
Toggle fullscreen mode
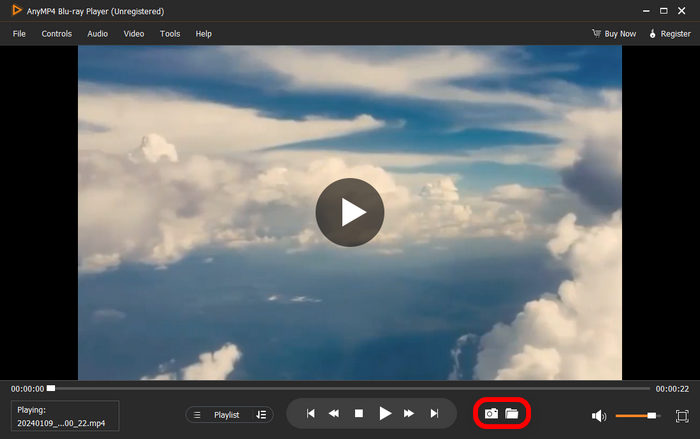click(682, 415)
